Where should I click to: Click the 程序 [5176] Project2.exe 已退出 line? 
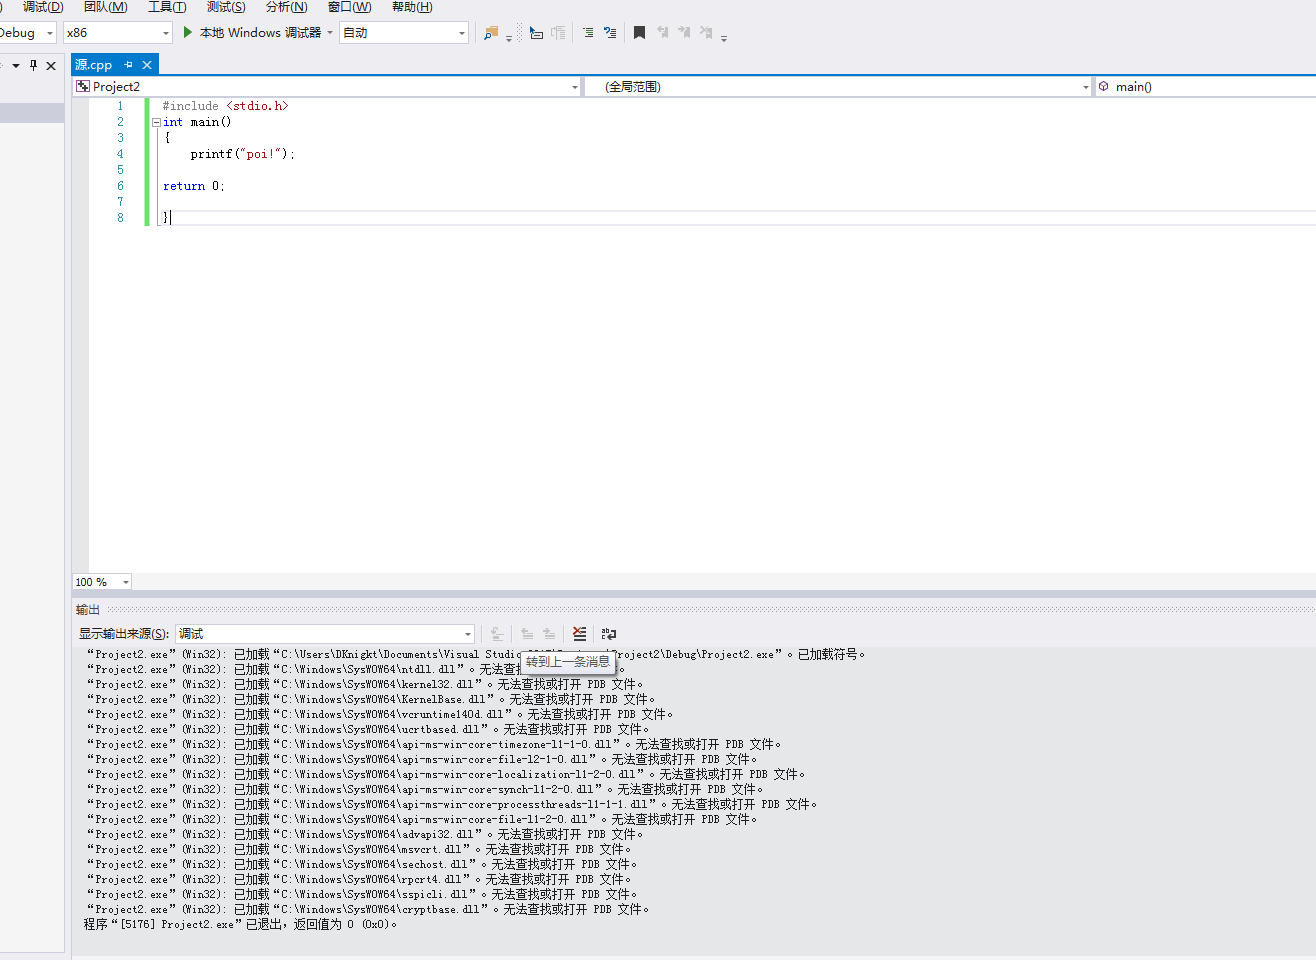click(x=241, y=925)
